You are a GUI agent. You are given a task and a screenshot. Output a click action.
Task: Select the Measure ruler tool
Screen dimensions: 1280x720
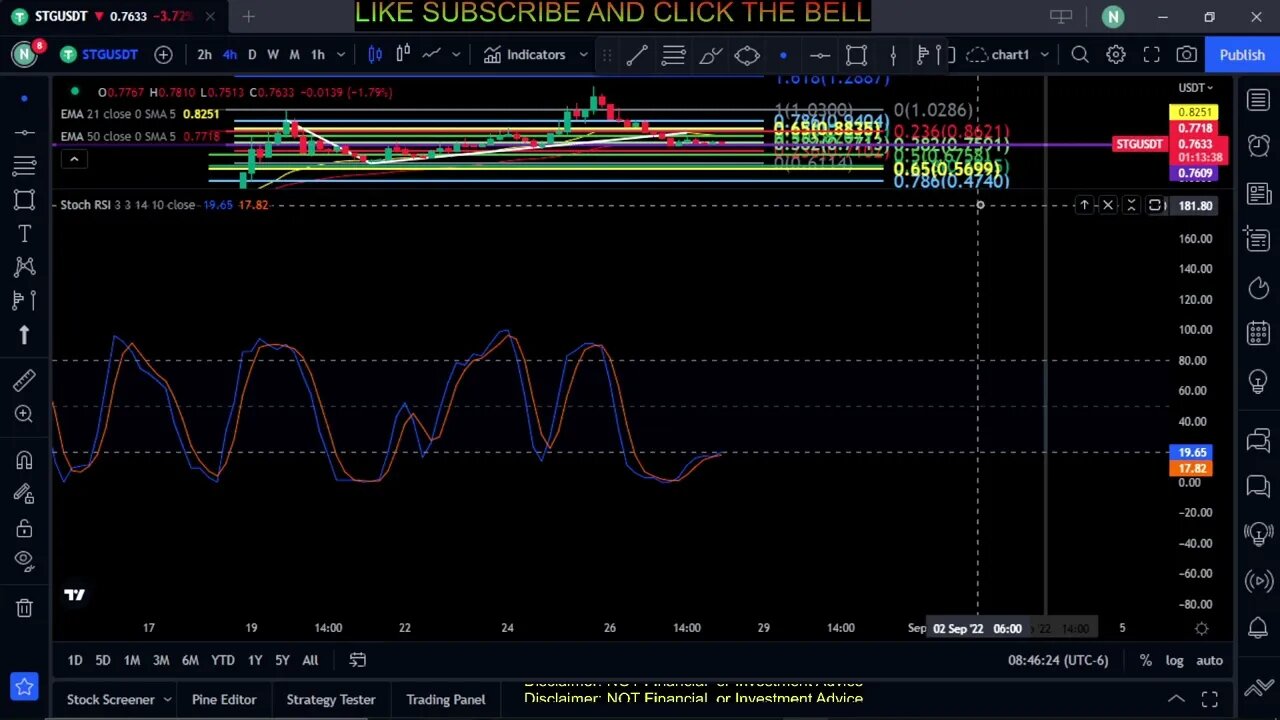click(x=24, y=380)
